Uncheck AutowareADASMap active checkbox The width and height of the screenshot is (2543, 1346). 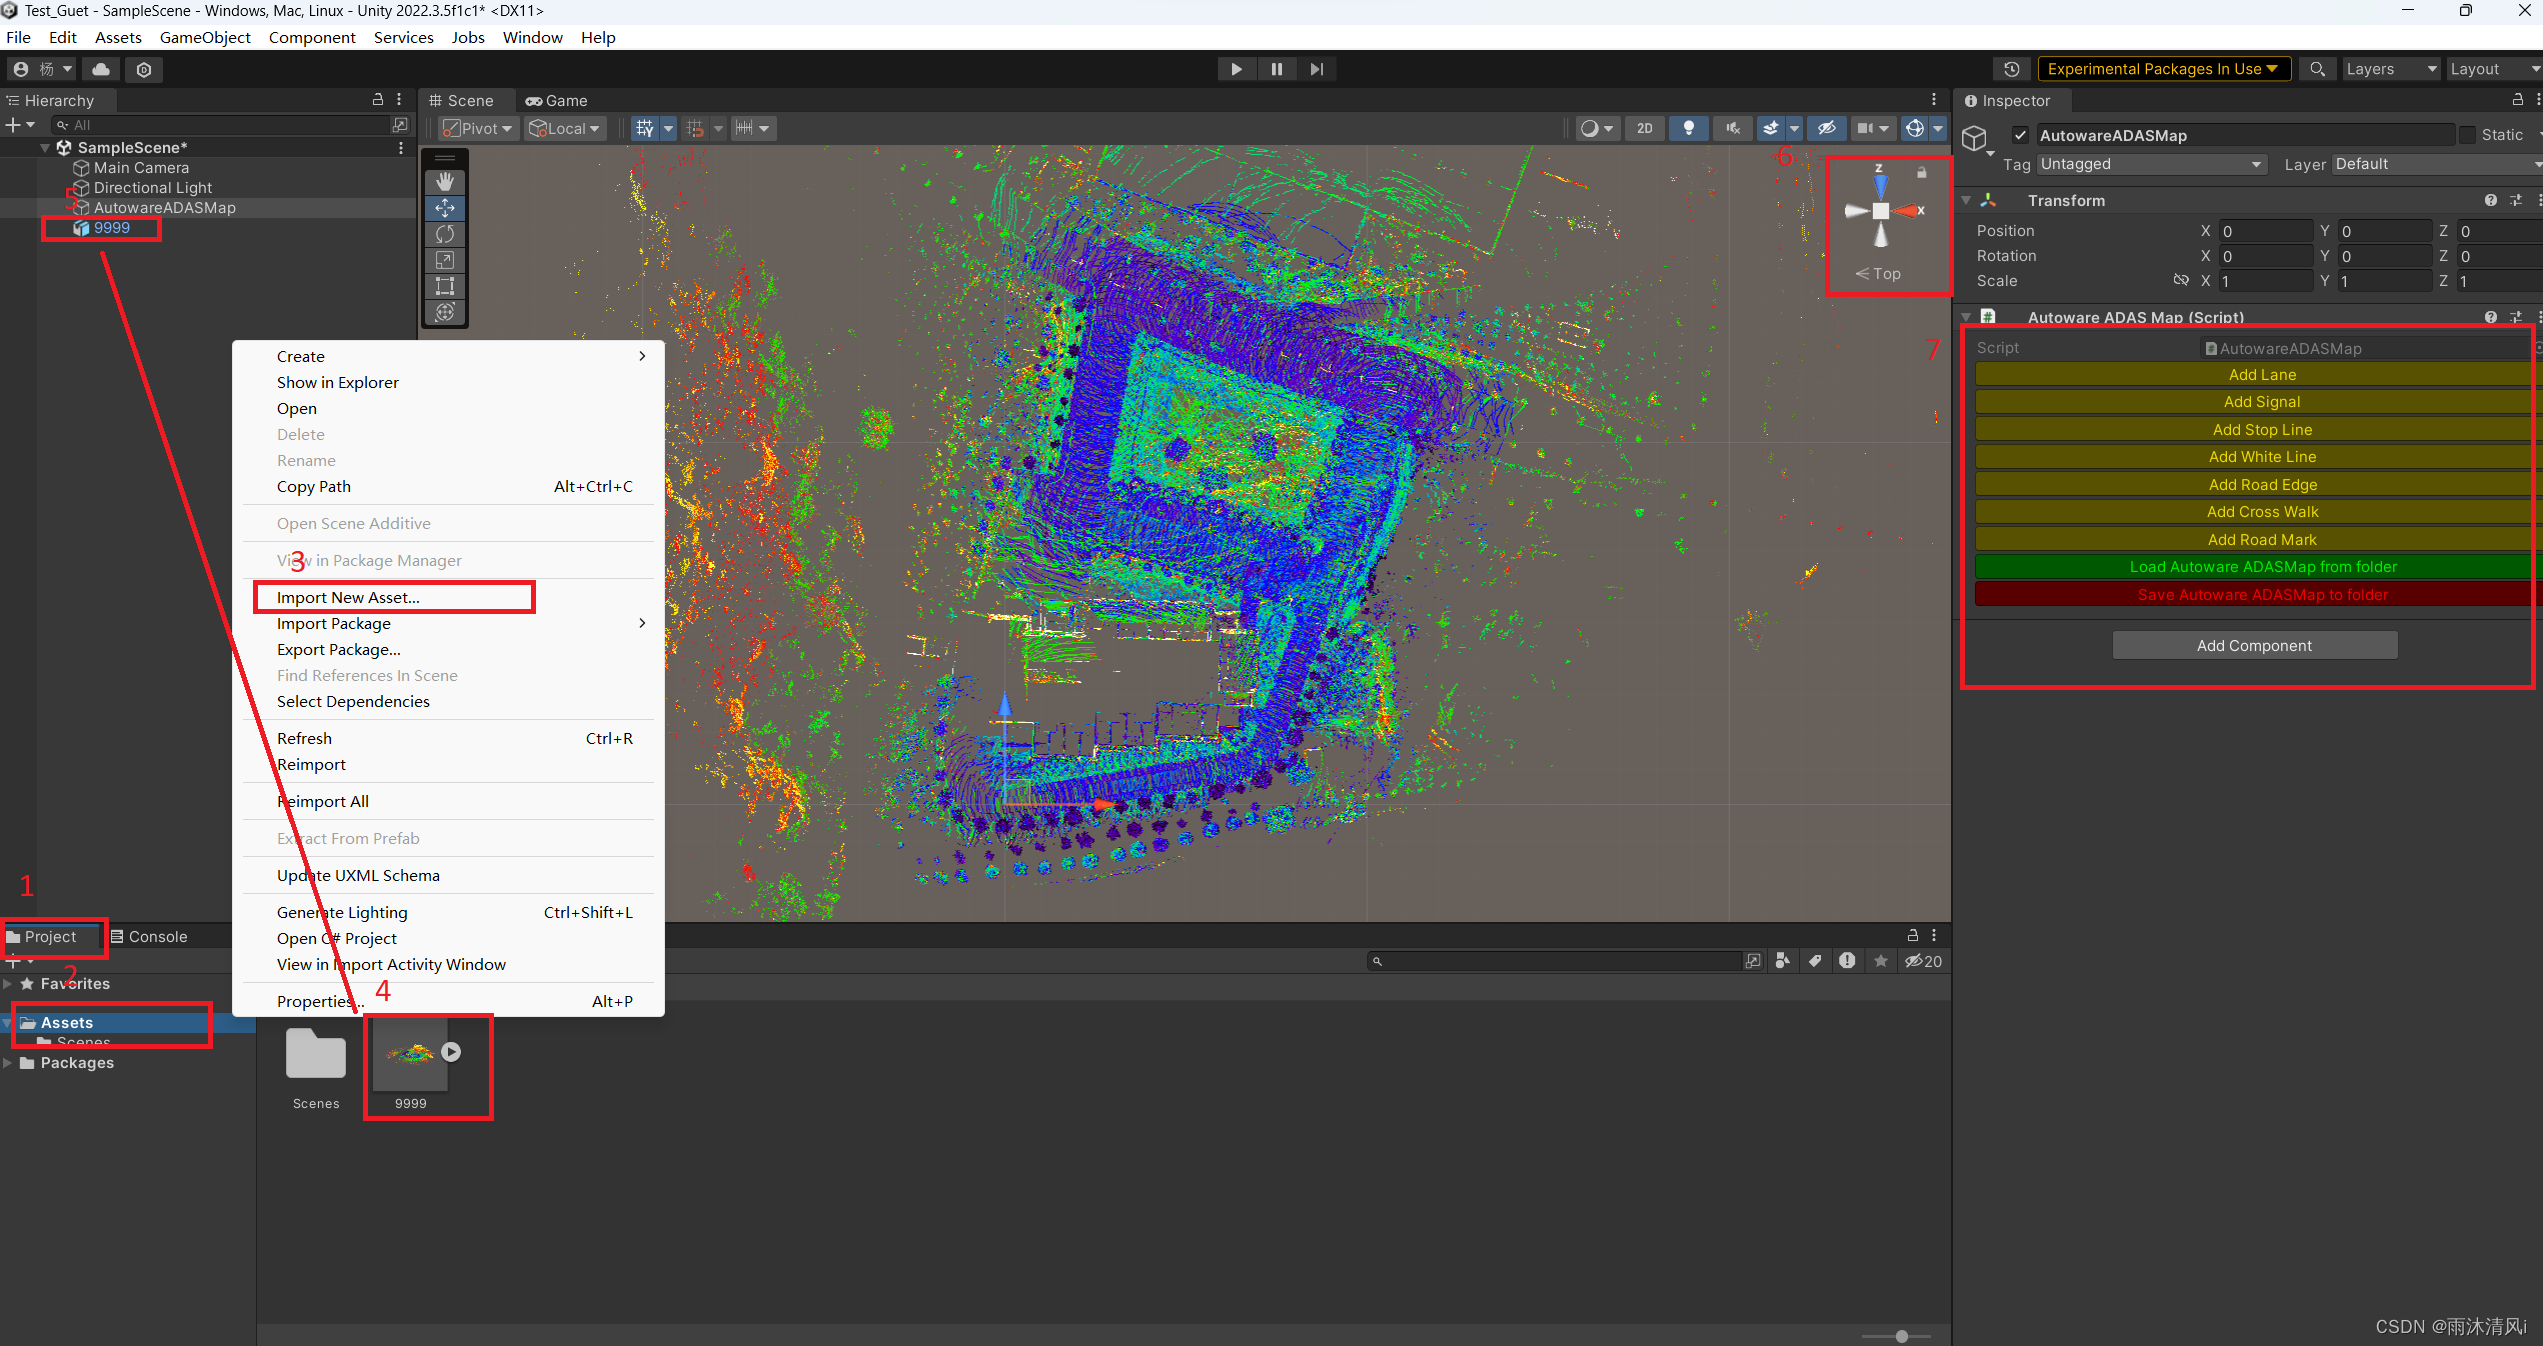tap(2021, 135)
